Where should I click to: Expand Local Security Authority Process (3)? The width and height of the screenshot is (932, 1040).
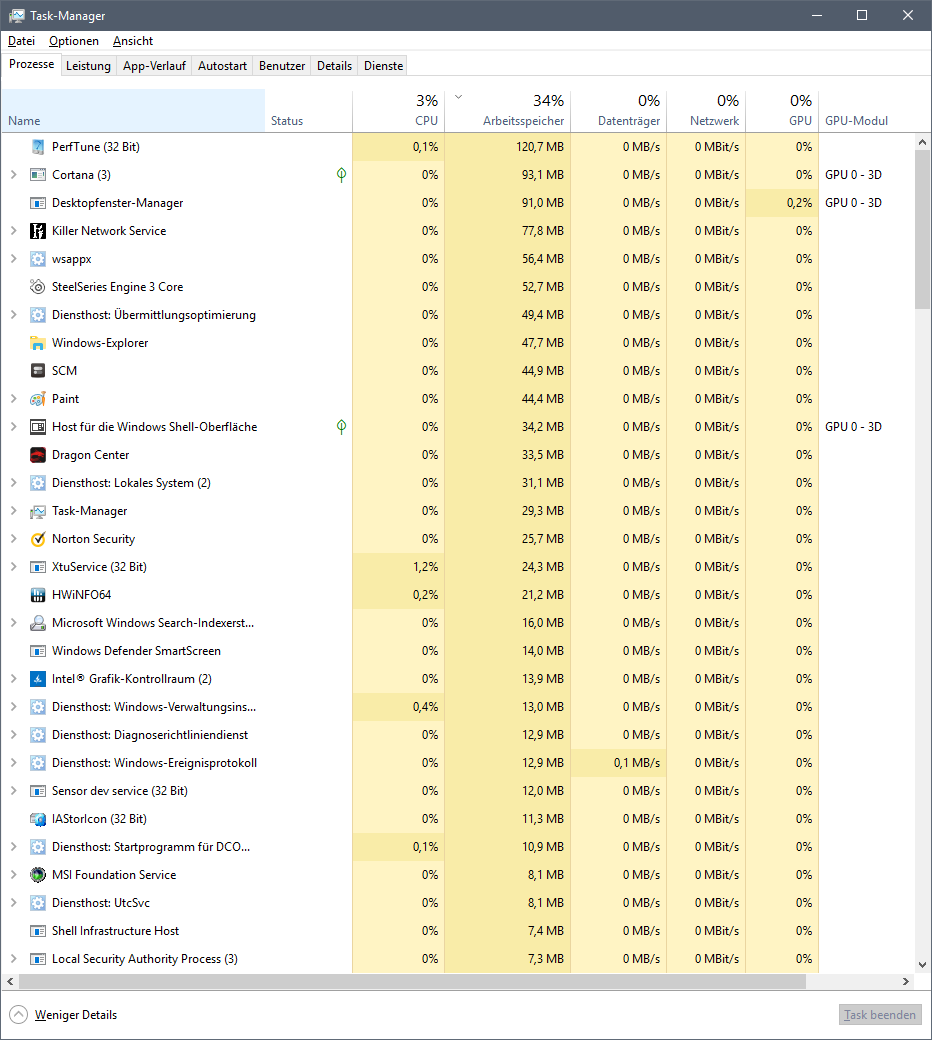click(x=13, y=959)
